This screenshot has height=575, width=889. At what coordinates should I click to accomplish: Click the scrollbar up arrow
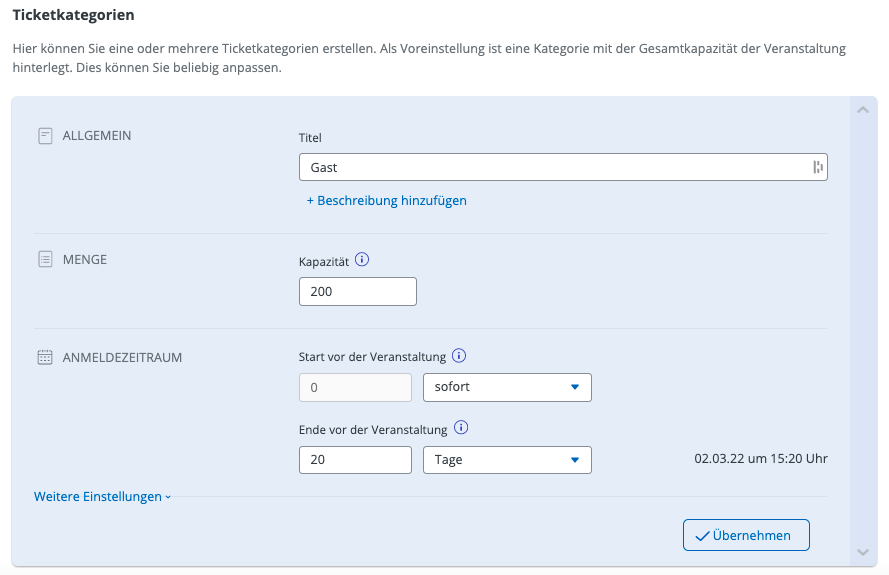coord(863,110)
